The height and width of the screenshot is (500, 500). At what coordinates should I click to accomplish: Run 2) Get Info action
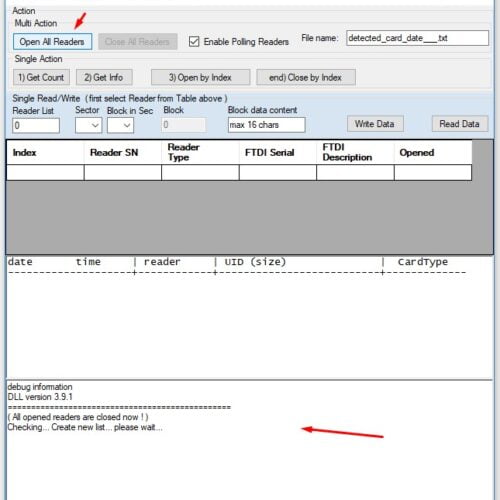[x=104, y=77]
